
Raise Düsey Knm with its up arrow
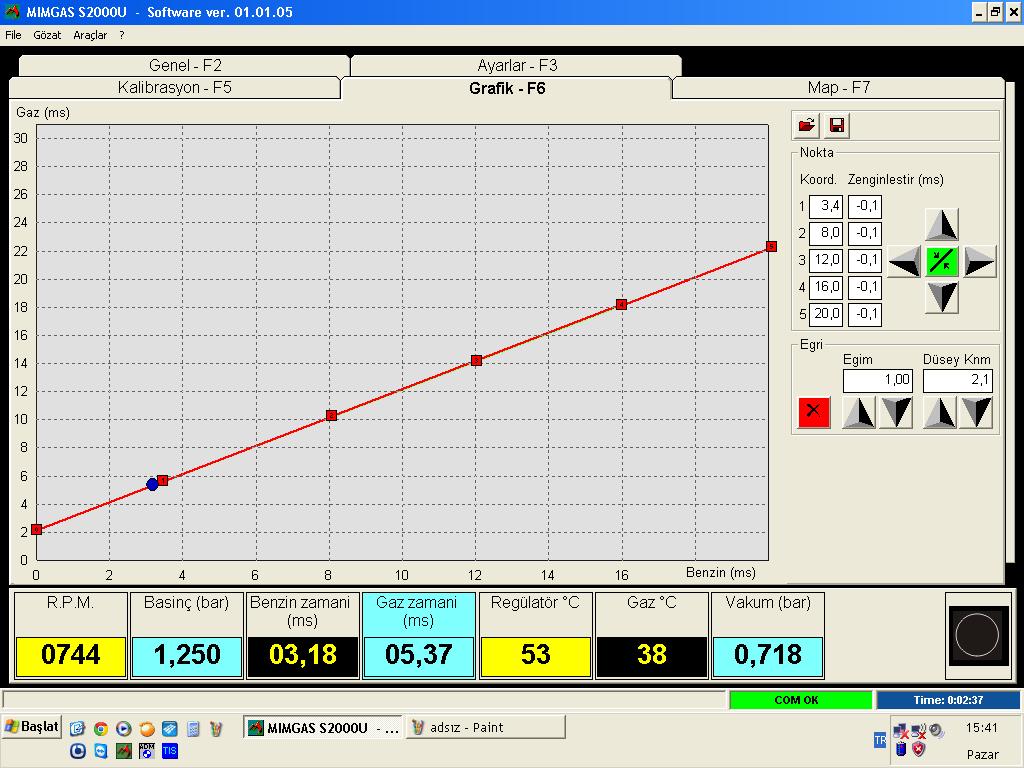pos(939,412)
